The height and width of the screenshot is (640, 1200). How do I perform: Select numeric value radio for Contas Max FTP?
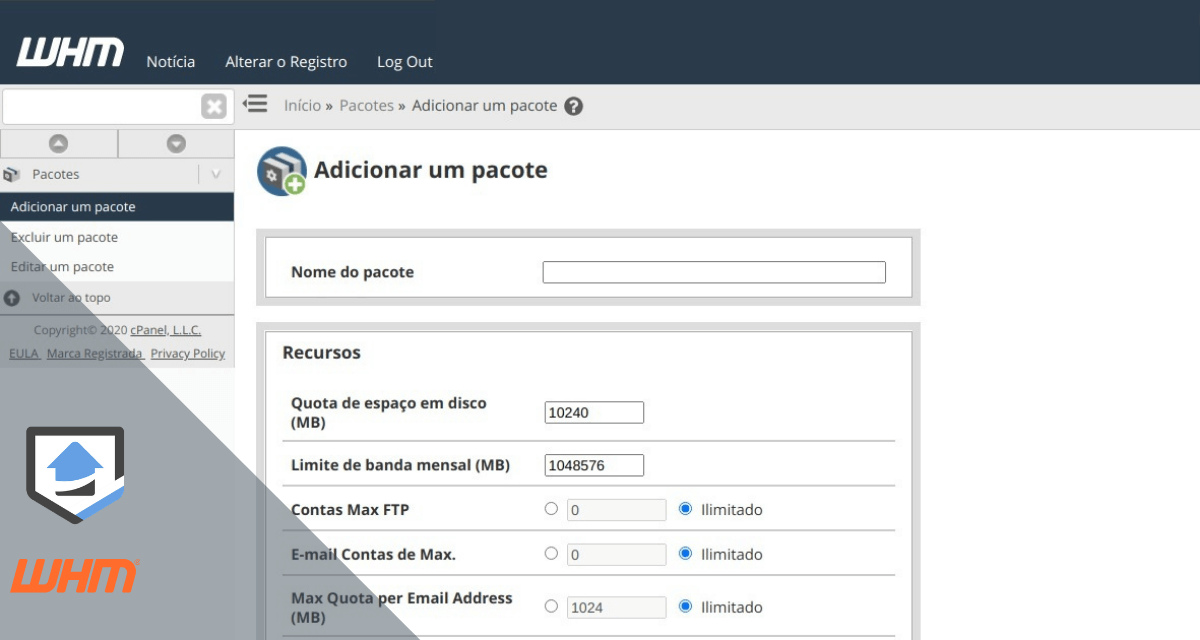coord(551,509)
